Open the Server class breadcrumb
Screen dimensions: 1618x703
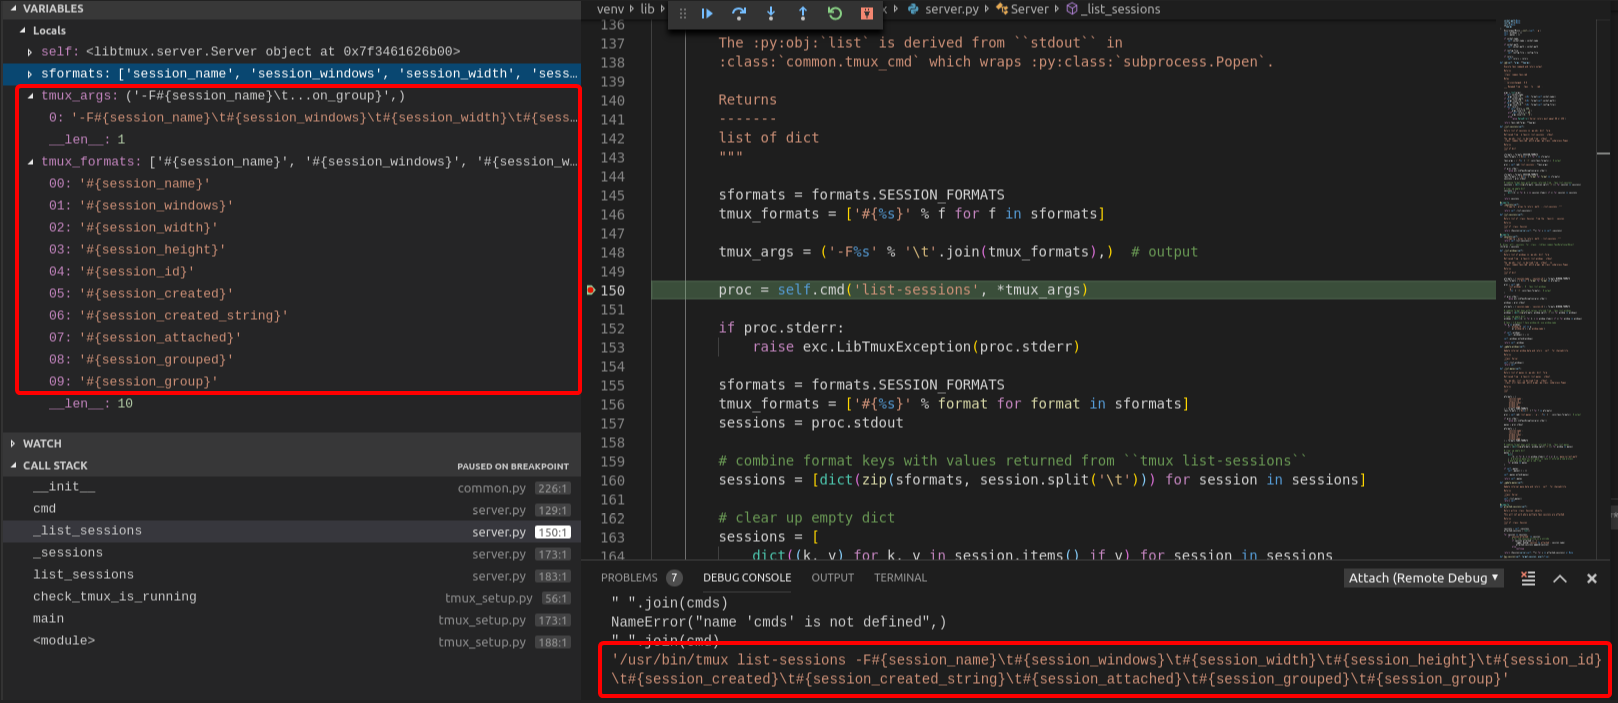1029,9
